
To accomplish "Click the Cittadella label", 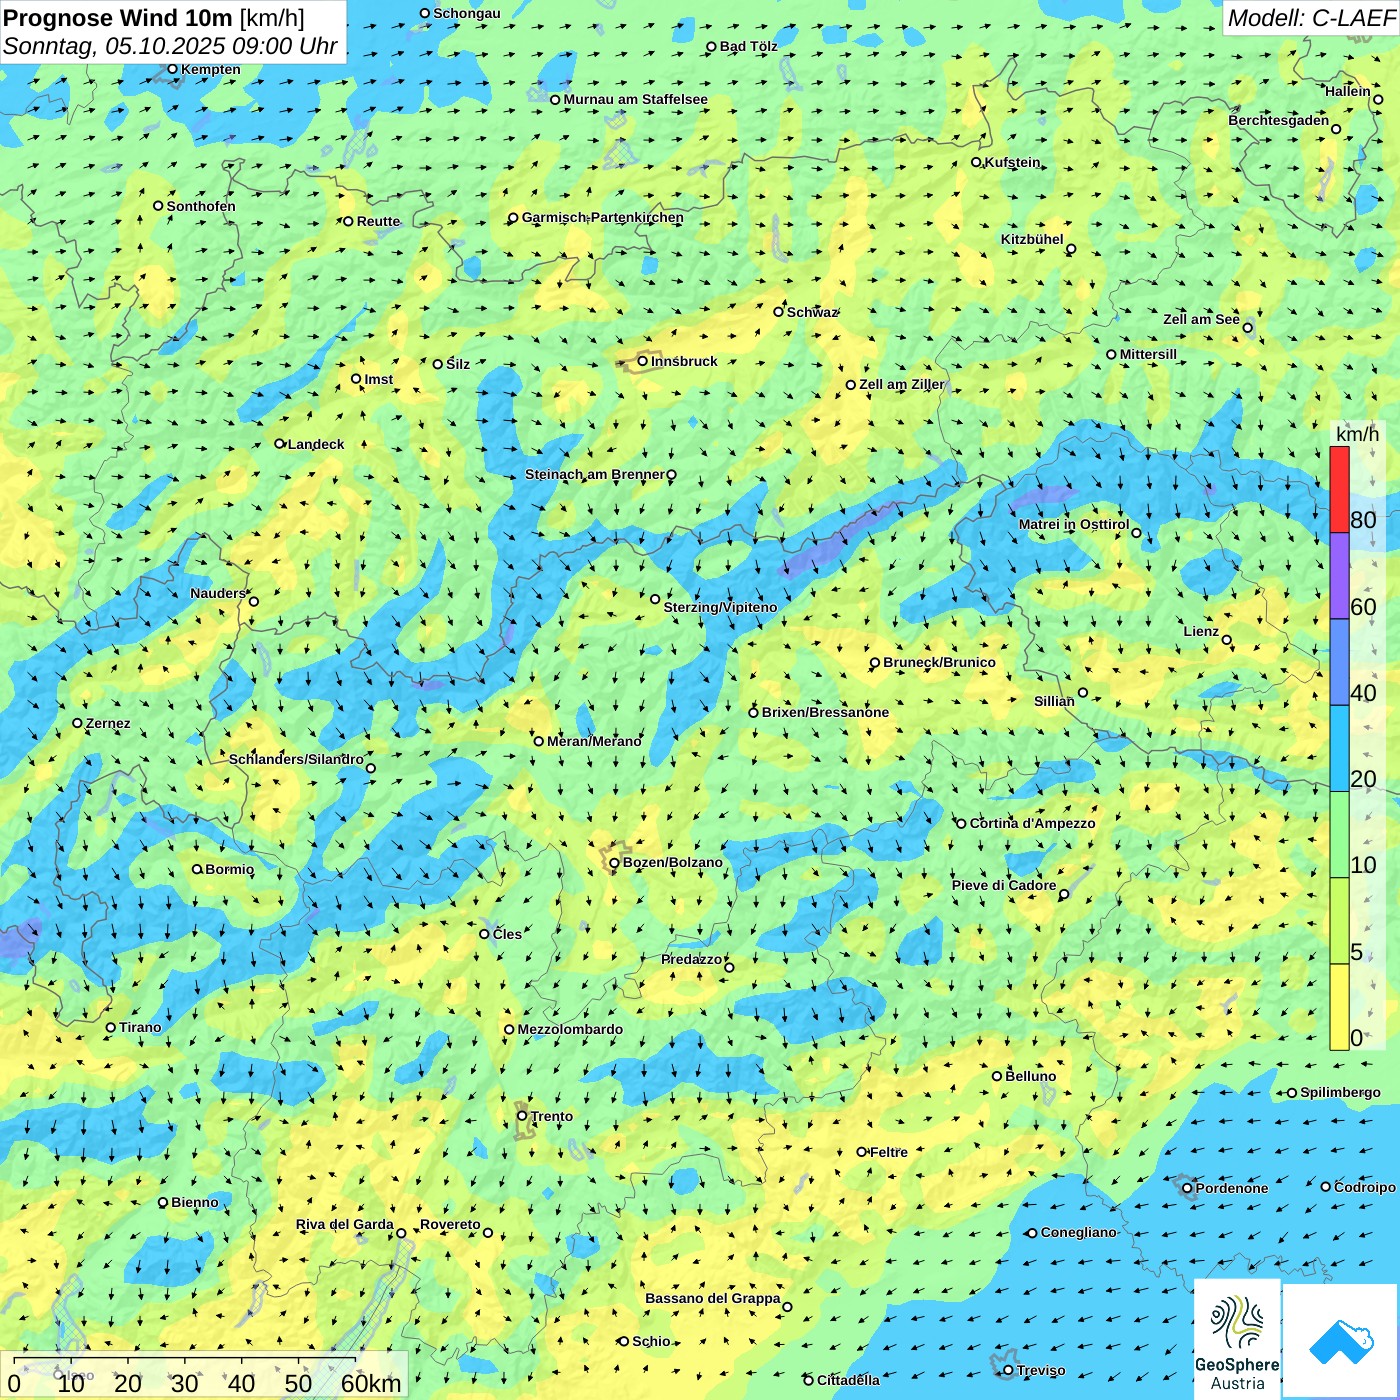I will click(x=848, y=1380).
